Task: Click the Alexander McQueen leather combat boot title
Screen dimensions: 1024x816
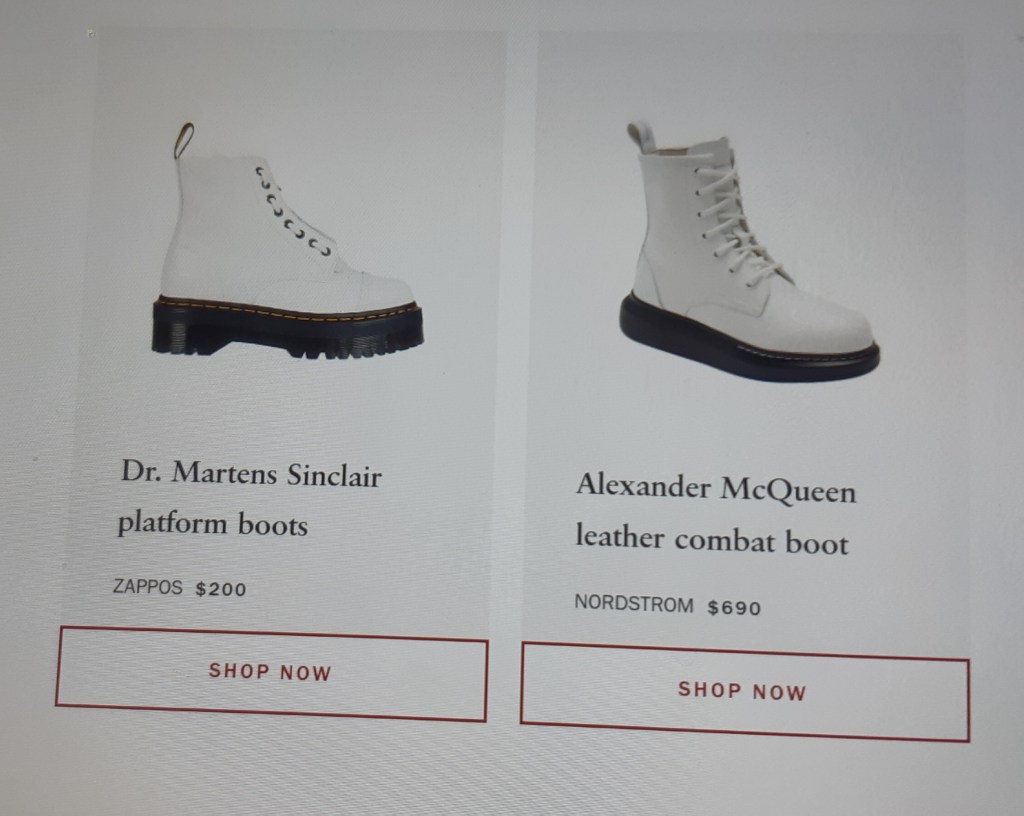Action: click(x=716, y=514)
